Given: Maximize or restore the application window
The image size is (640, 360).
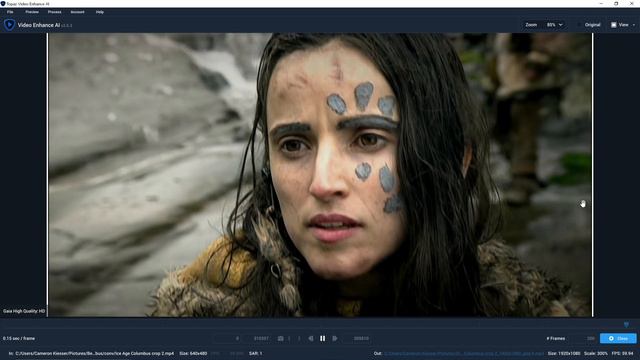Looking at the screenshot, I should [x=616, y=3].
